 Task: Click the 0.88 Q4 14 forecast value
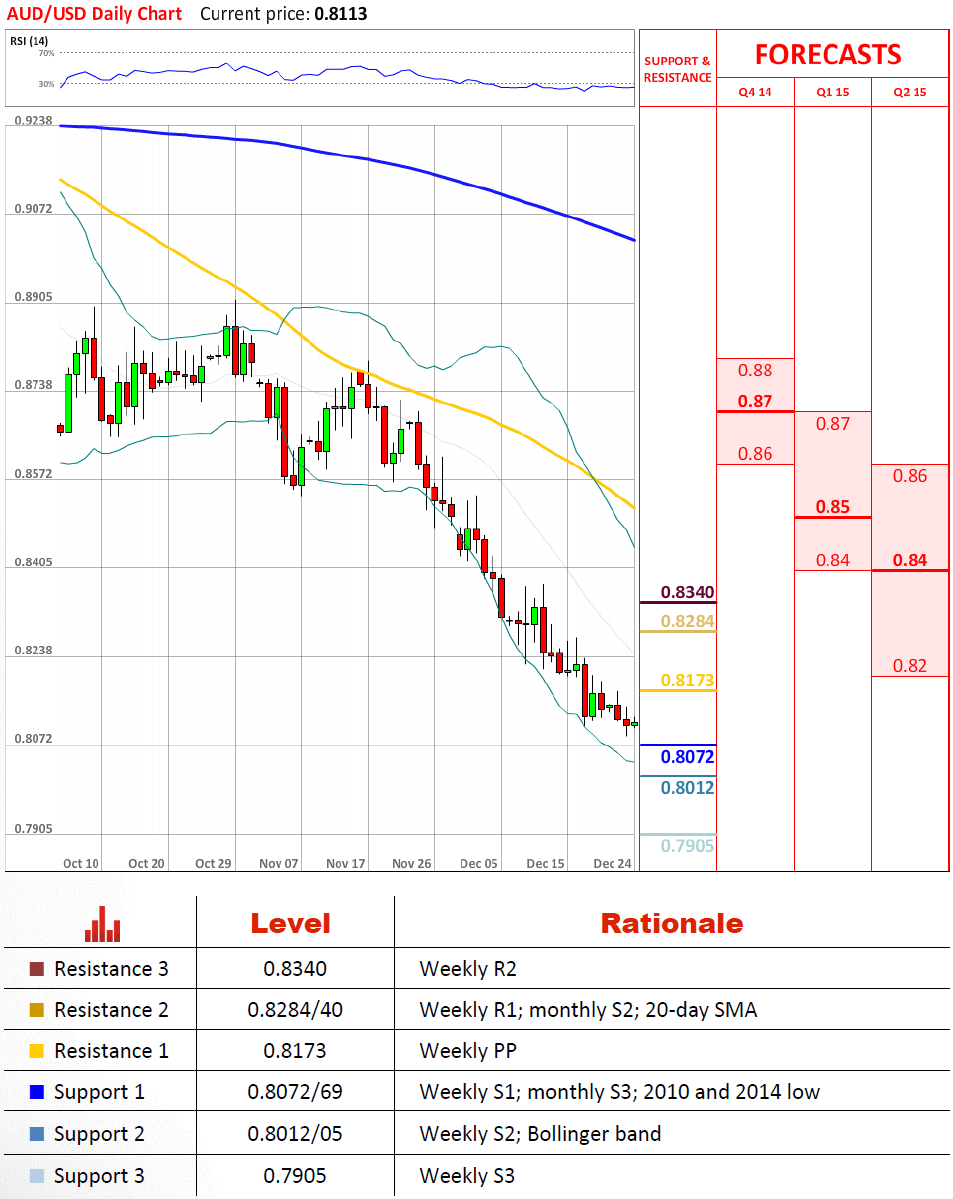(x=755, y=370)
